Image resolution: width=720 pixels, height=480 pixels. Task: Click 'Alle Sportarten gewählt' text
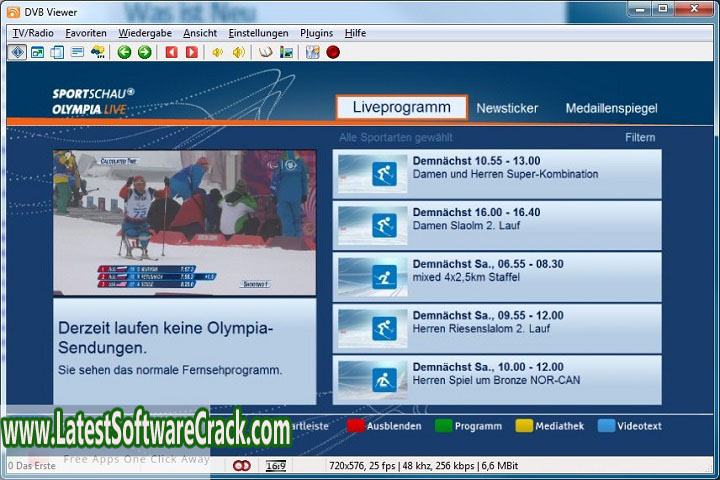(396, 137)
